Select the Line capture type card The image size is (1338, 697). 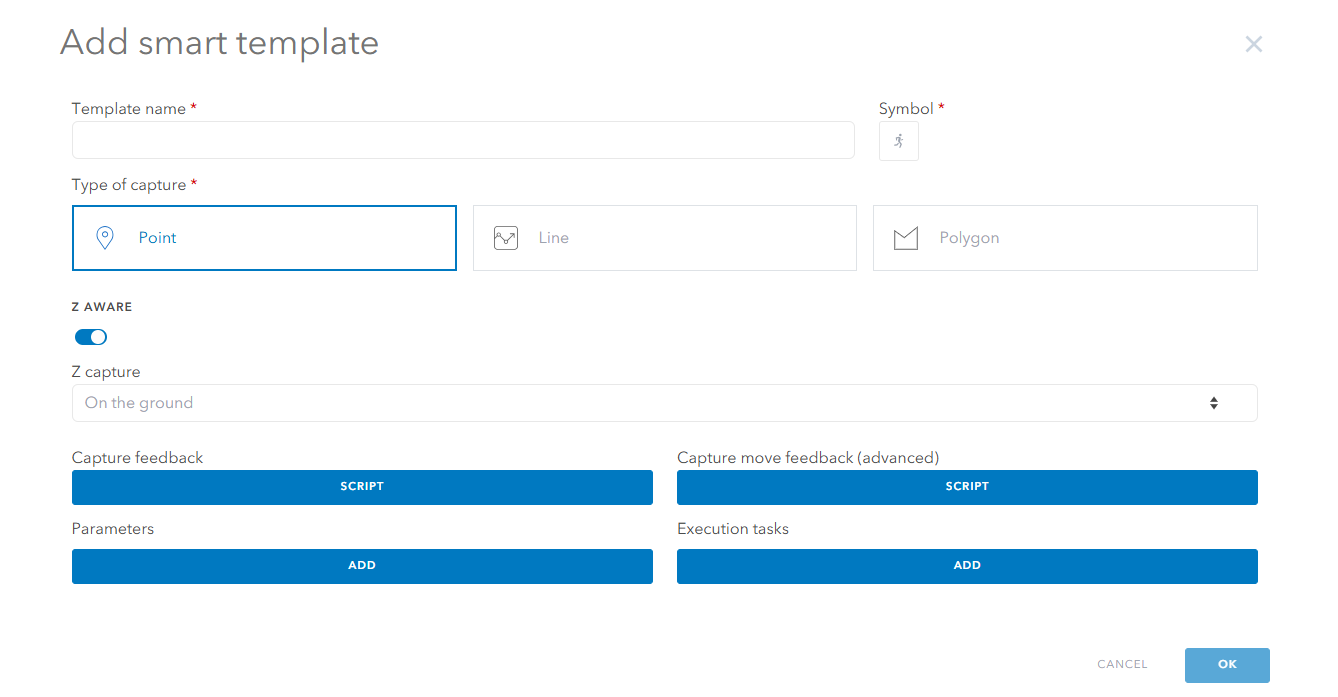(664, 237)
